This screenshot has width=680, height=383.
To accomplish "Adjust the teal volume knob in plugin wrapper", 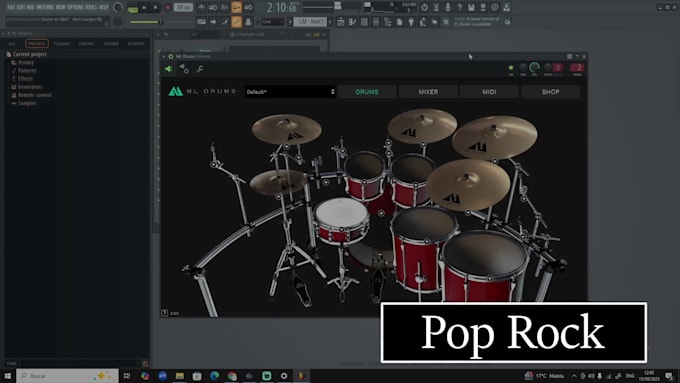I will [x=534, y=67].
